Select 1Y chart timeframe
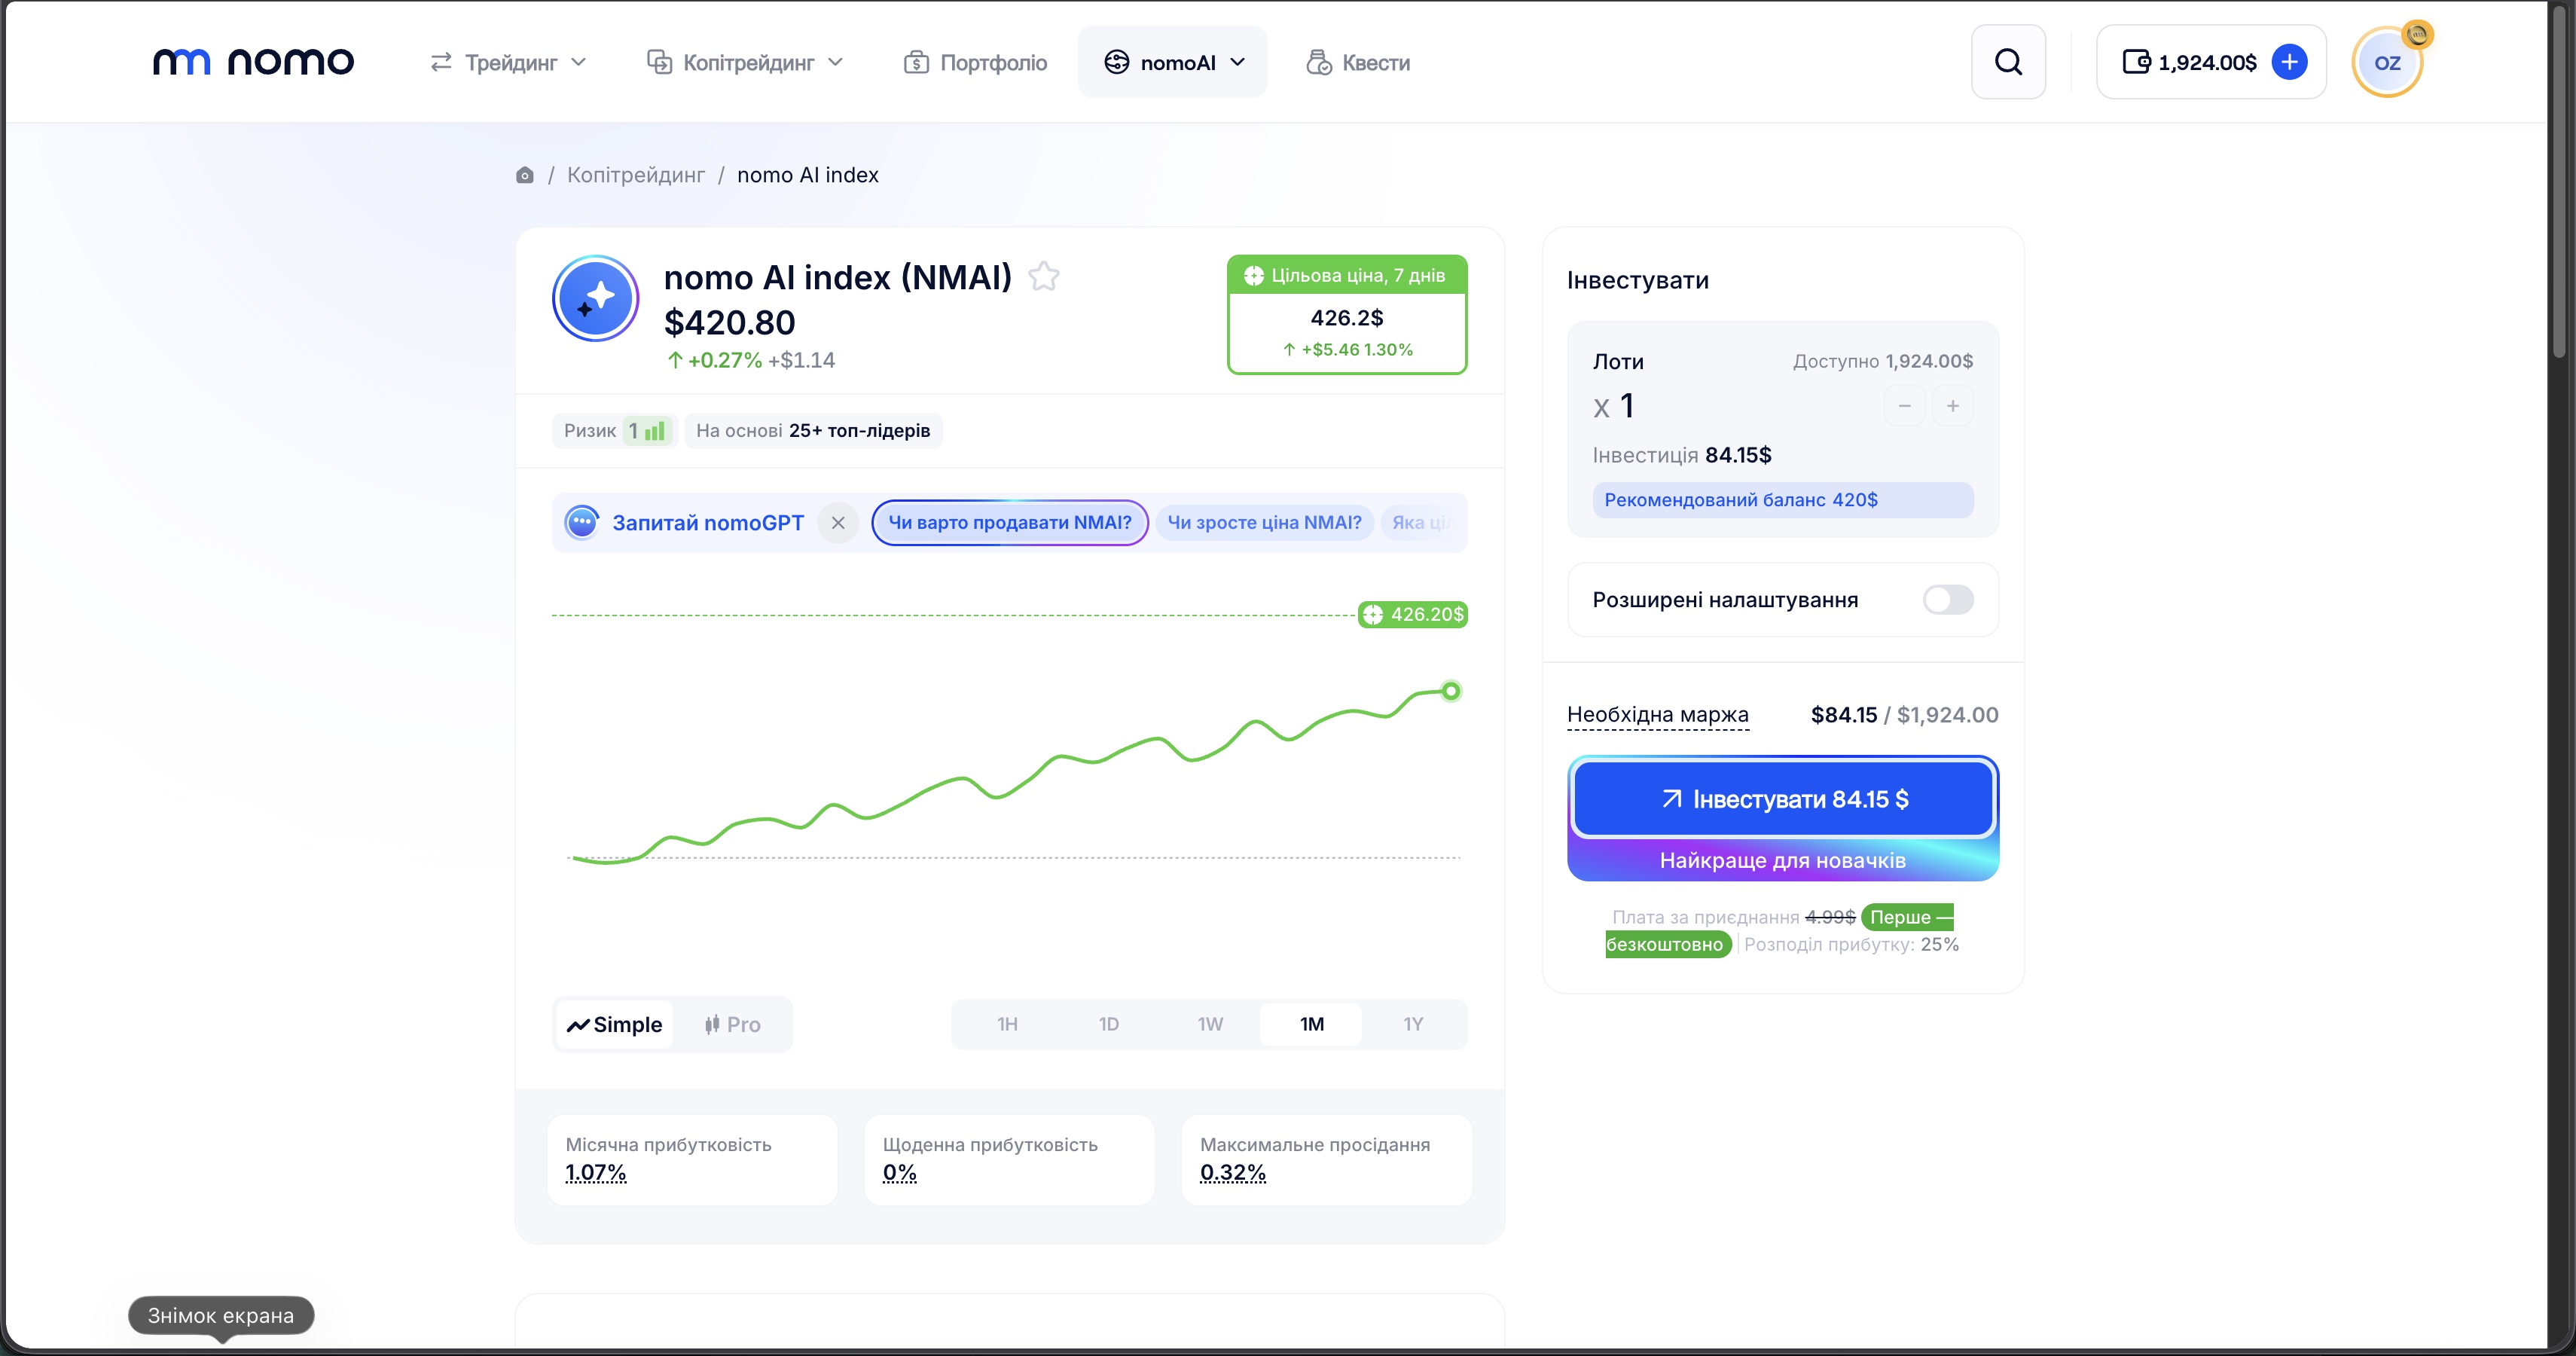2576x1356 pixels. pyautogui.click(x=1412, y=1024)
